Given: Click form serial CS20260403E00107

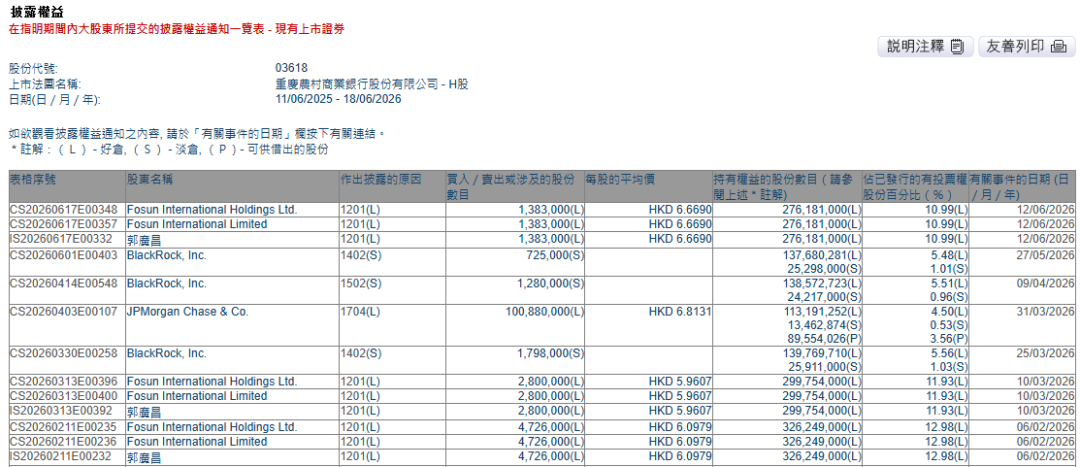Looking at the screenshot, I should click(64, 312).
